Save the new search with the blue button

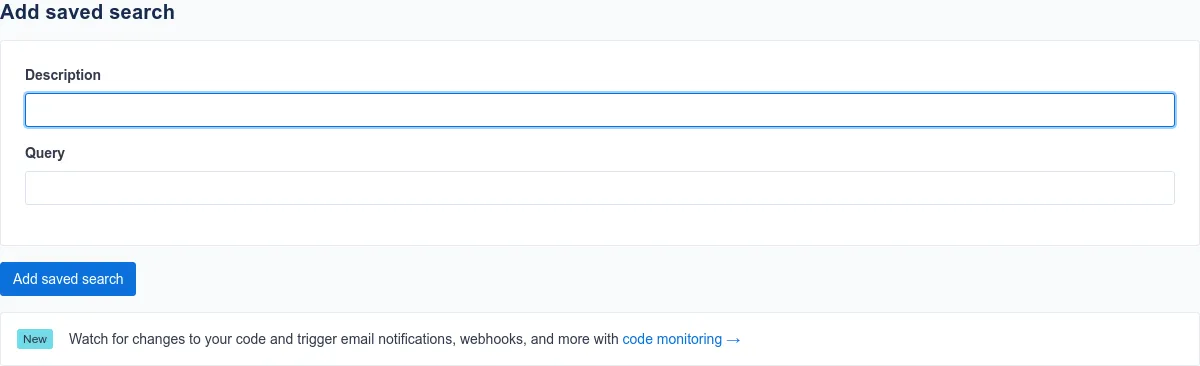(68, 279)
